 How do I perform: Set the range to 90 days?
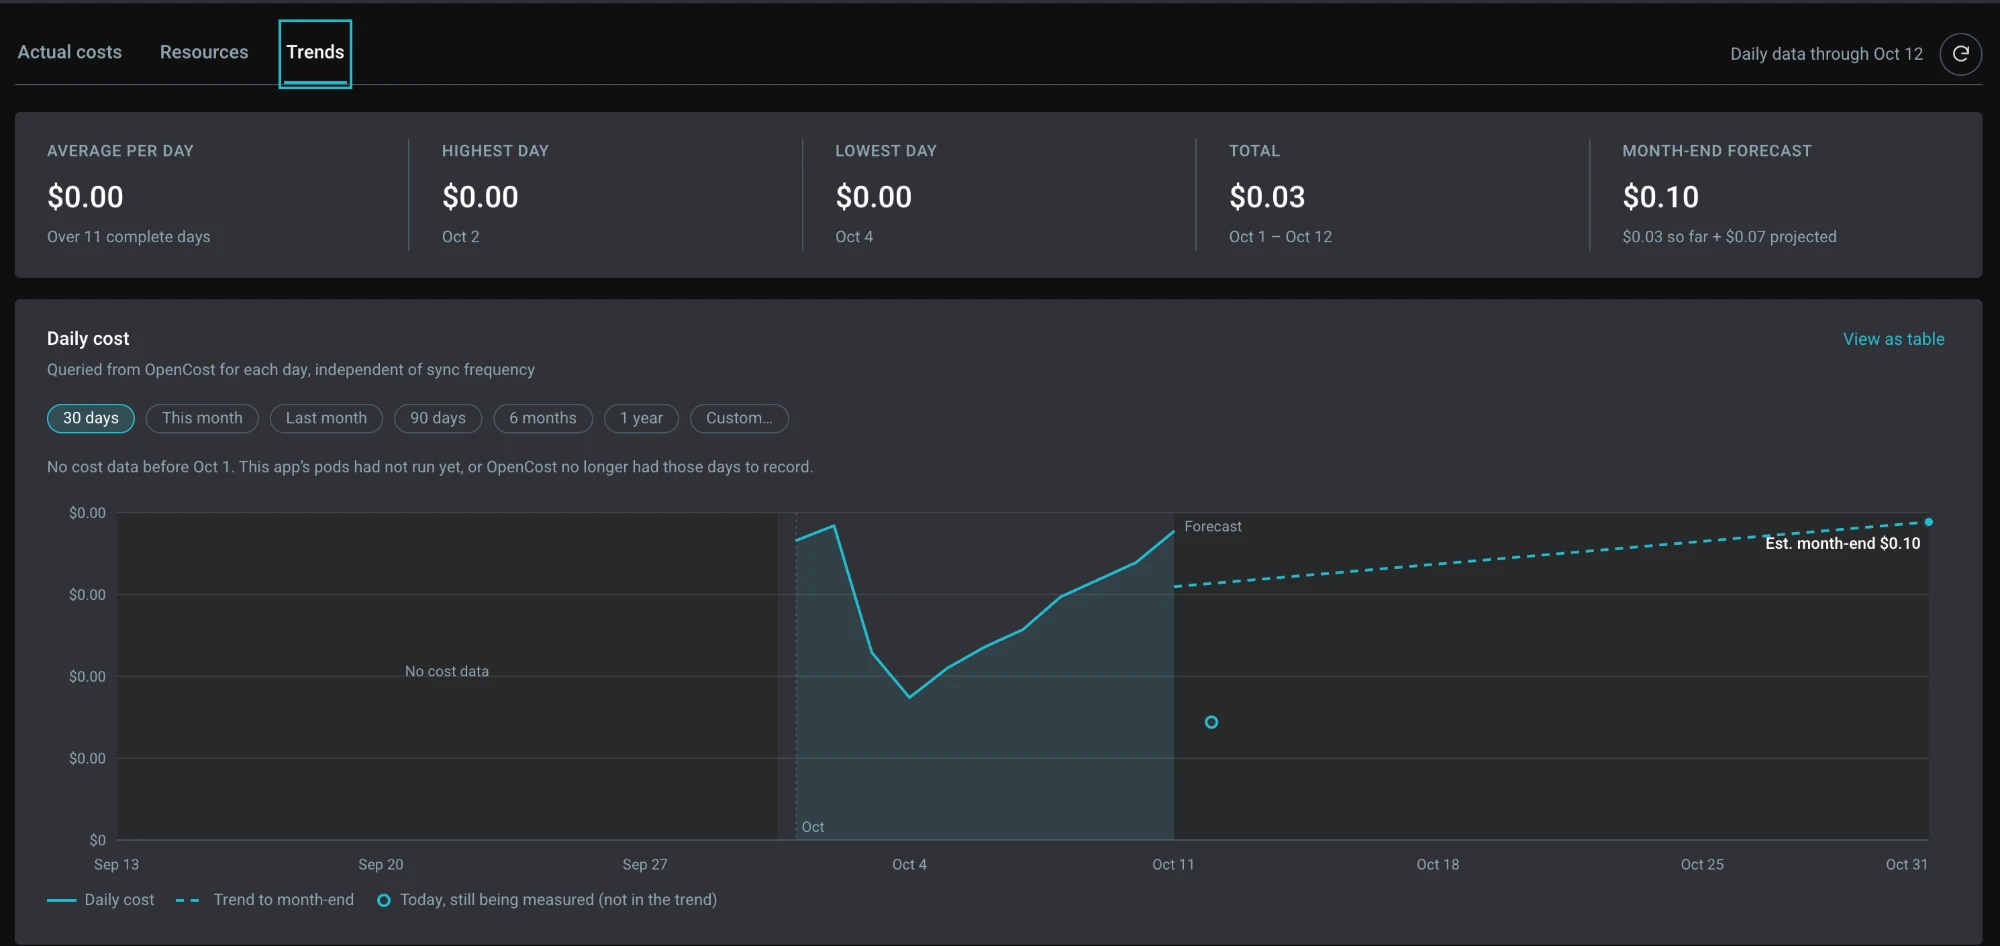tap(438, 418)
